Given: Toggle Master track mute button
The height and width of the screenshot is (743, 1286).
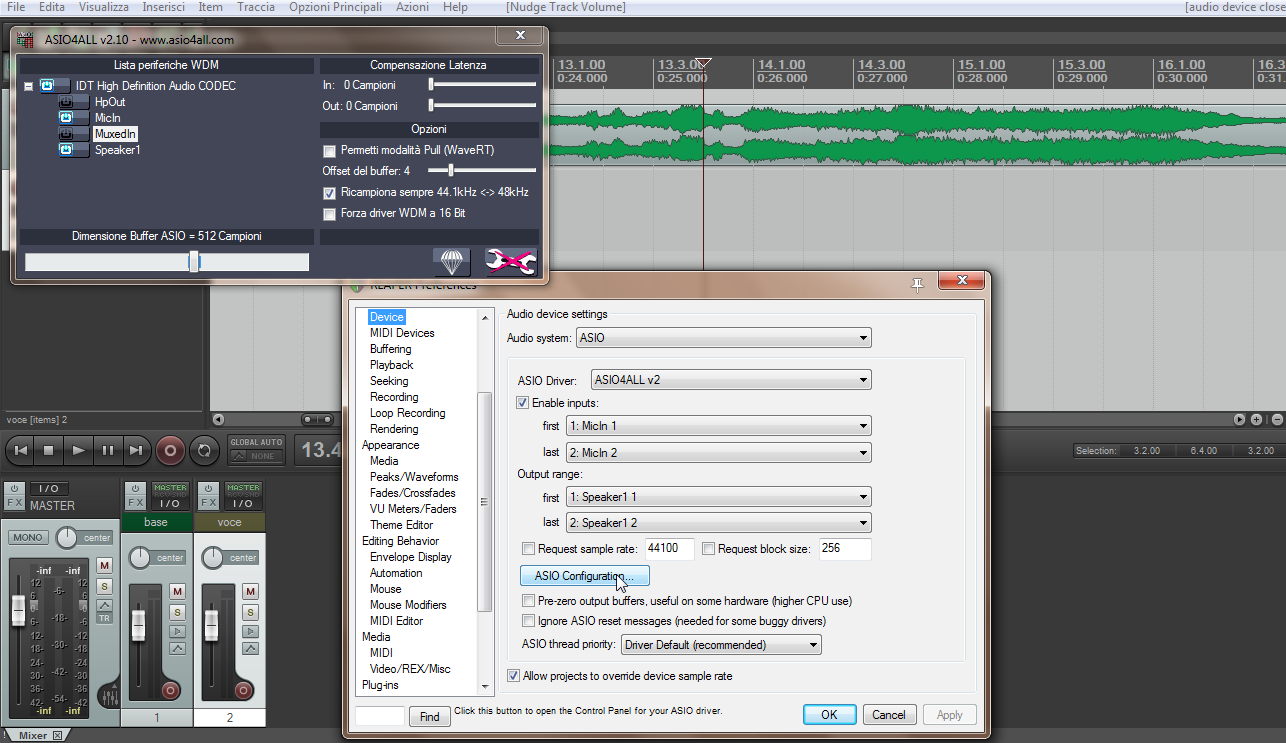Looking at the screenshot, I should click(104, 566).
